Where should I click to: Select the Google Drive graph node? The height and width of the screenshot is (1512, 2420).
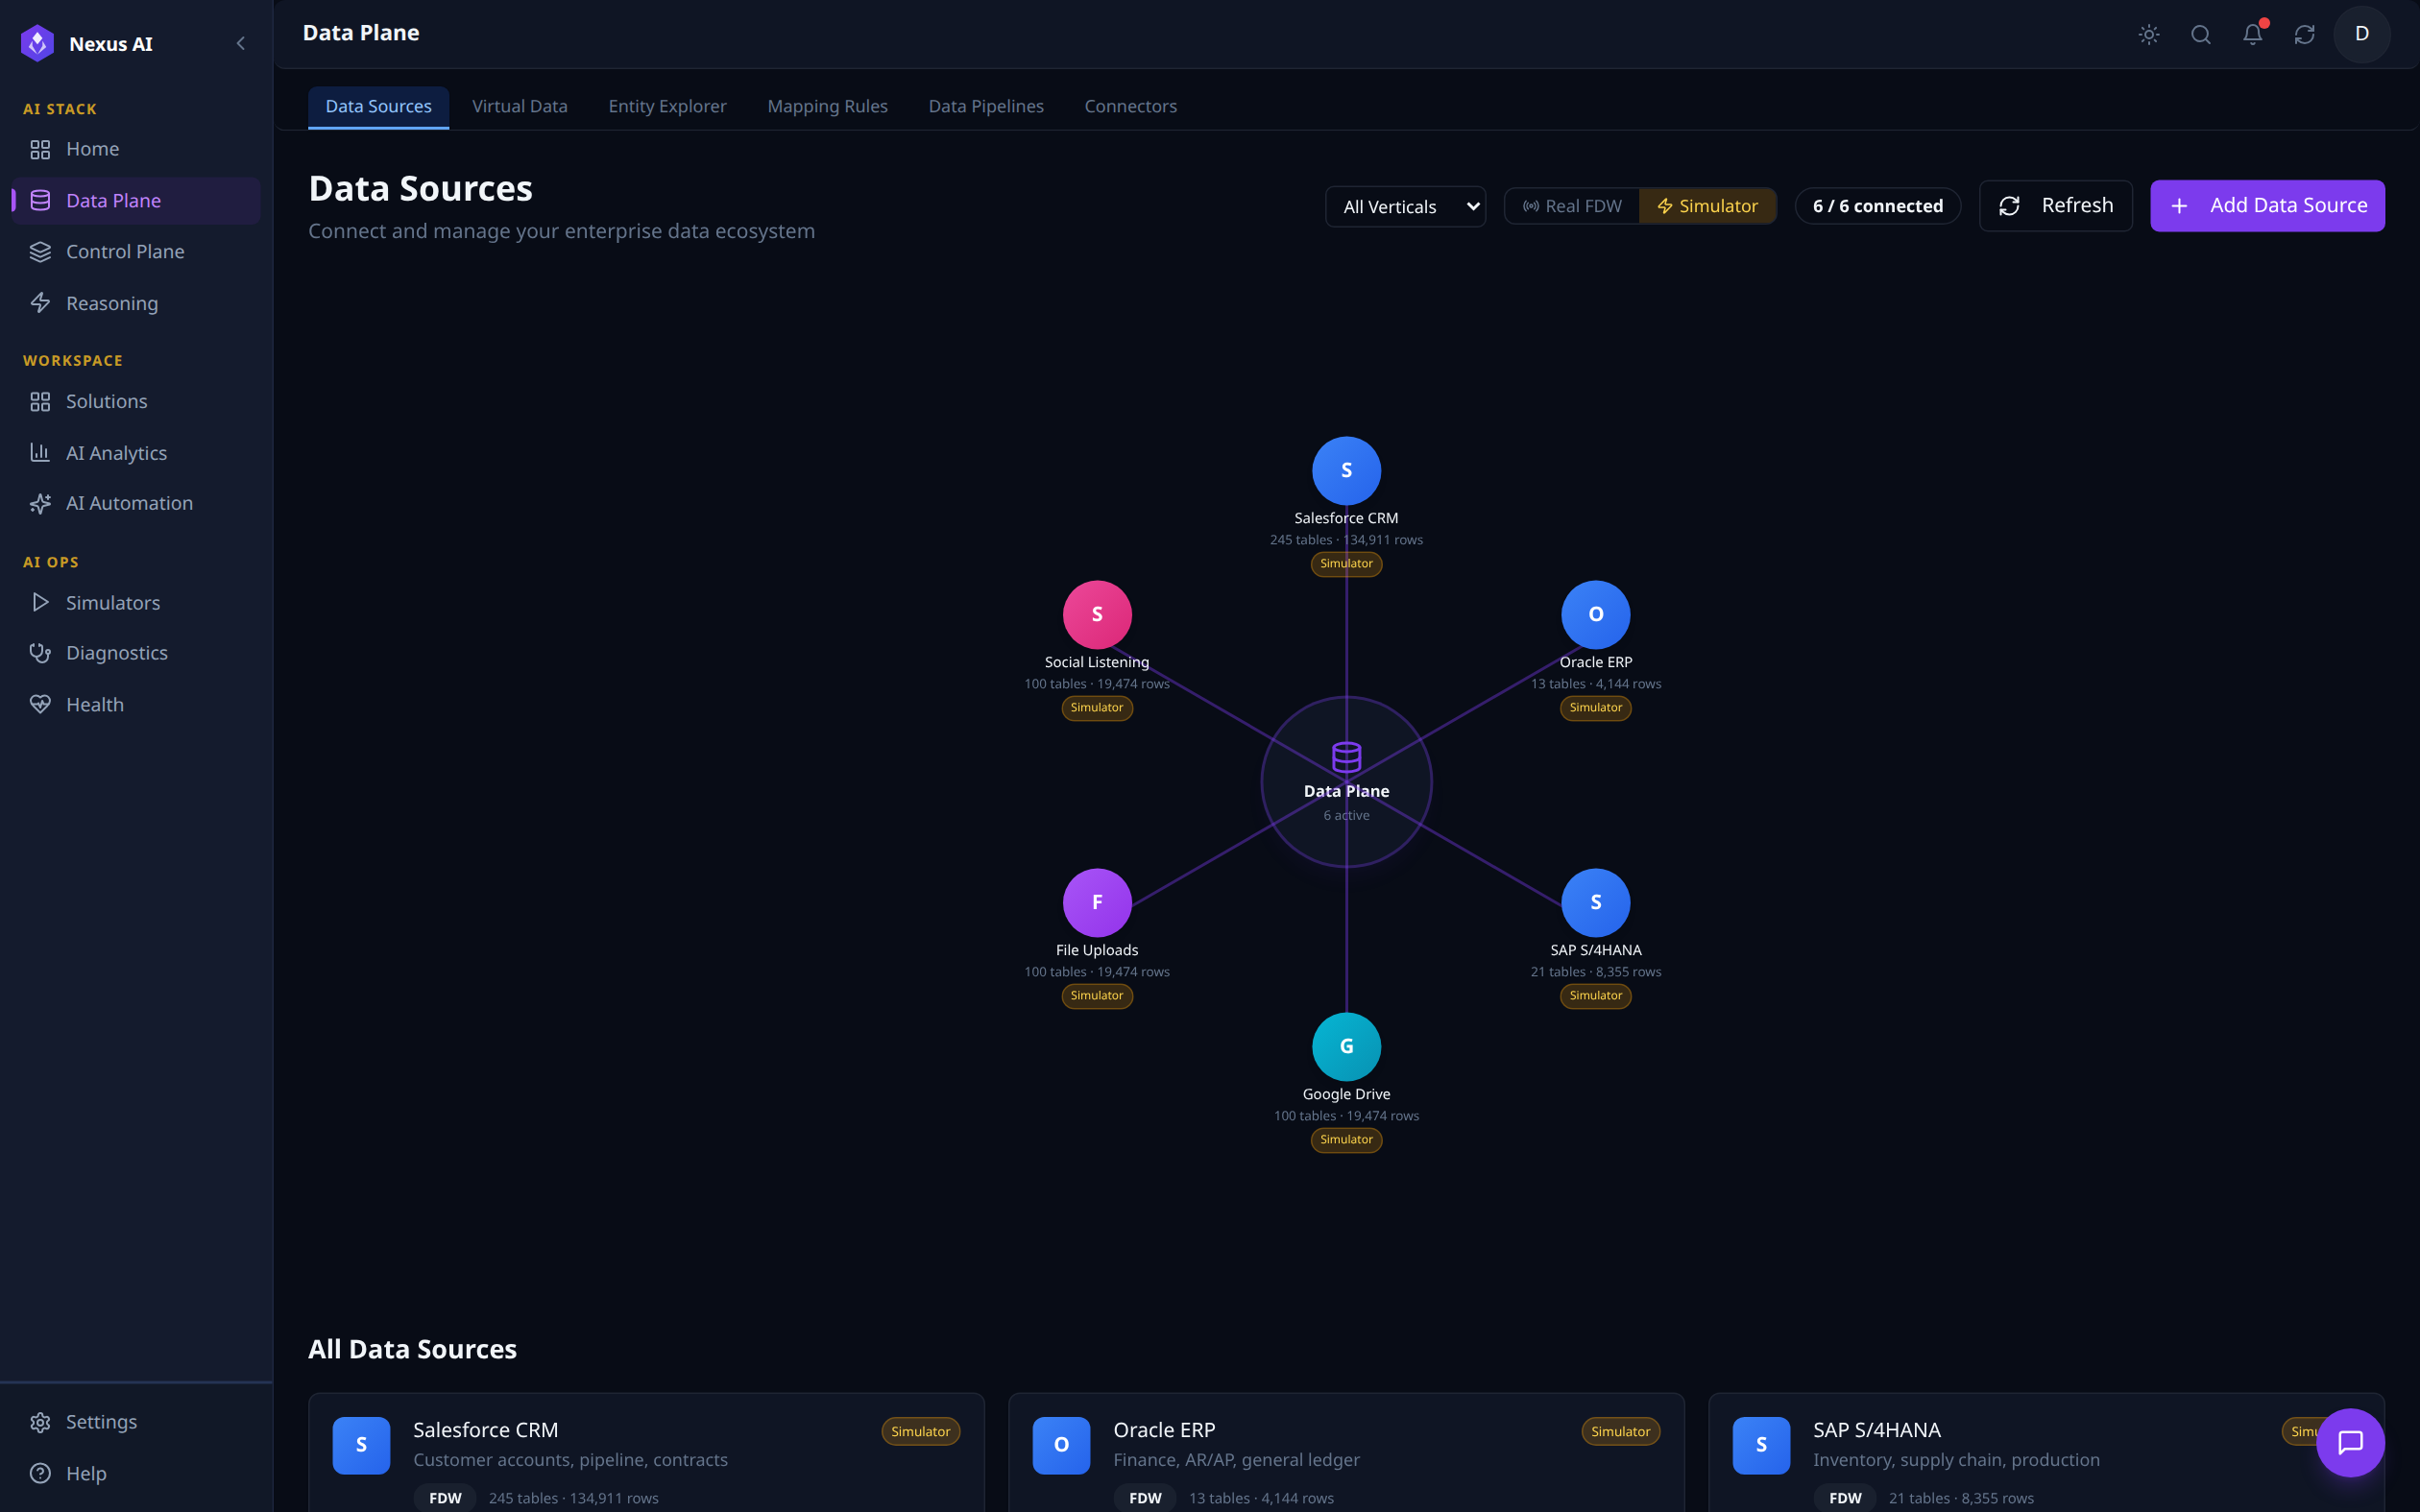[x=1346, y=1047]
